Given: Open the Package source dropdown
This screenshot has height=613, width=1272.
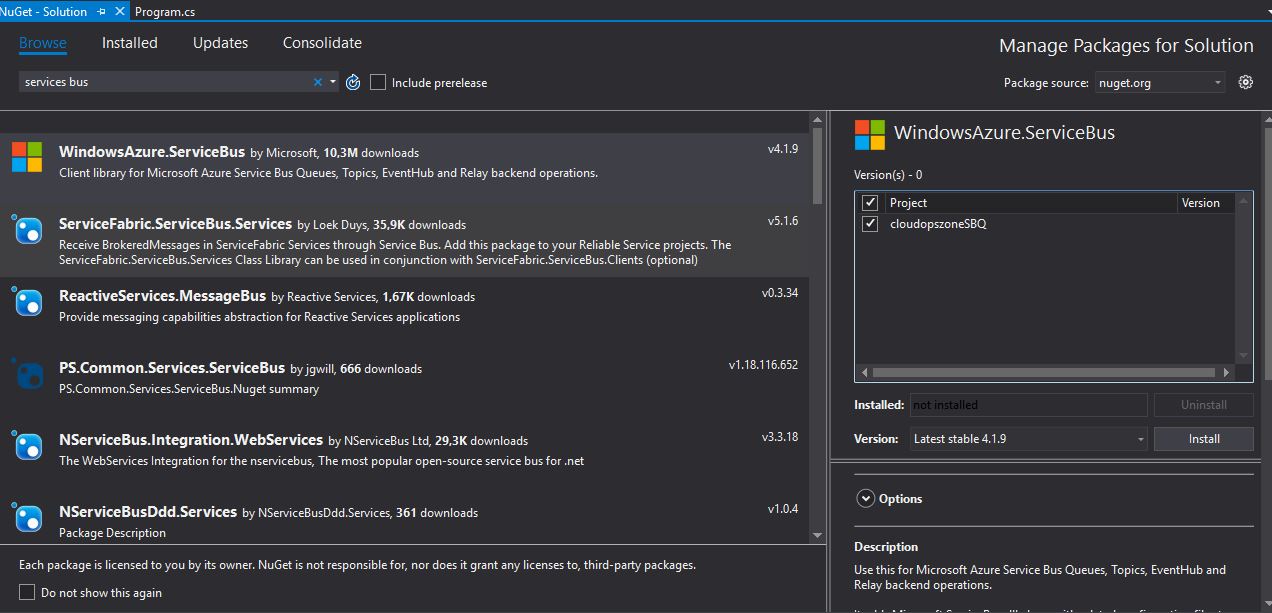Looking at the screenshot, I should (x=1159, y=82).
